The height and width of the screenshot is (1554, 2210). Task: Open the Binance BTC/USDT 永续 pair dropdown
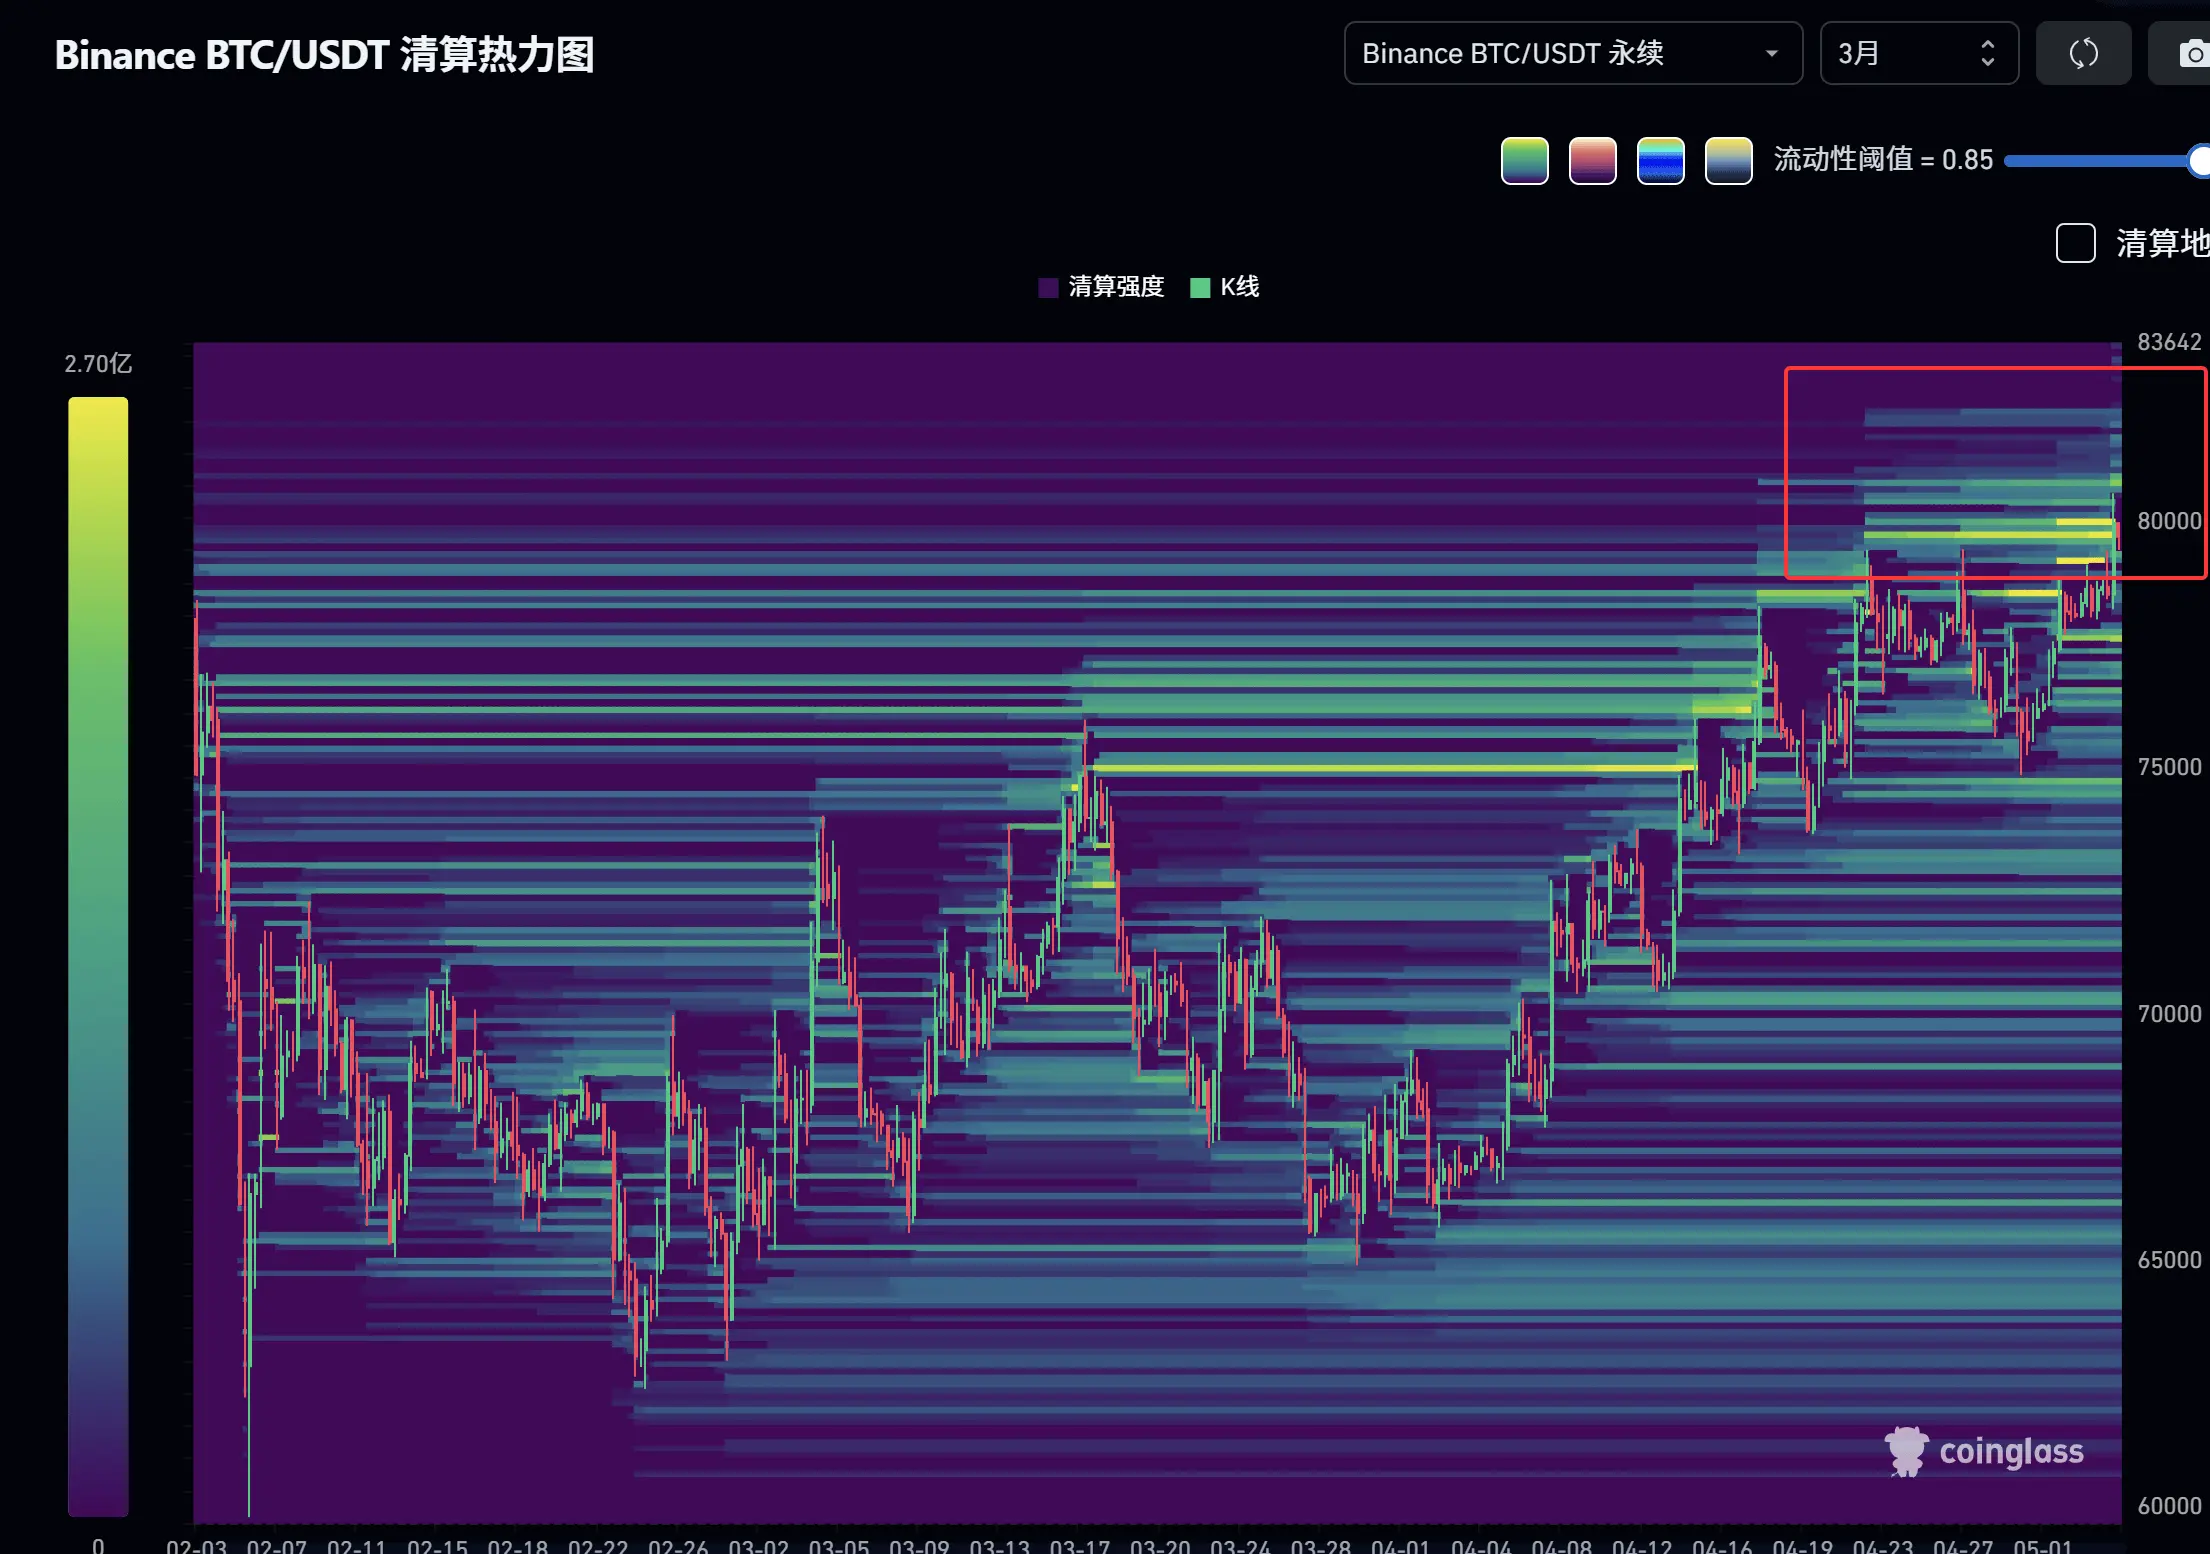point(1573,53)
